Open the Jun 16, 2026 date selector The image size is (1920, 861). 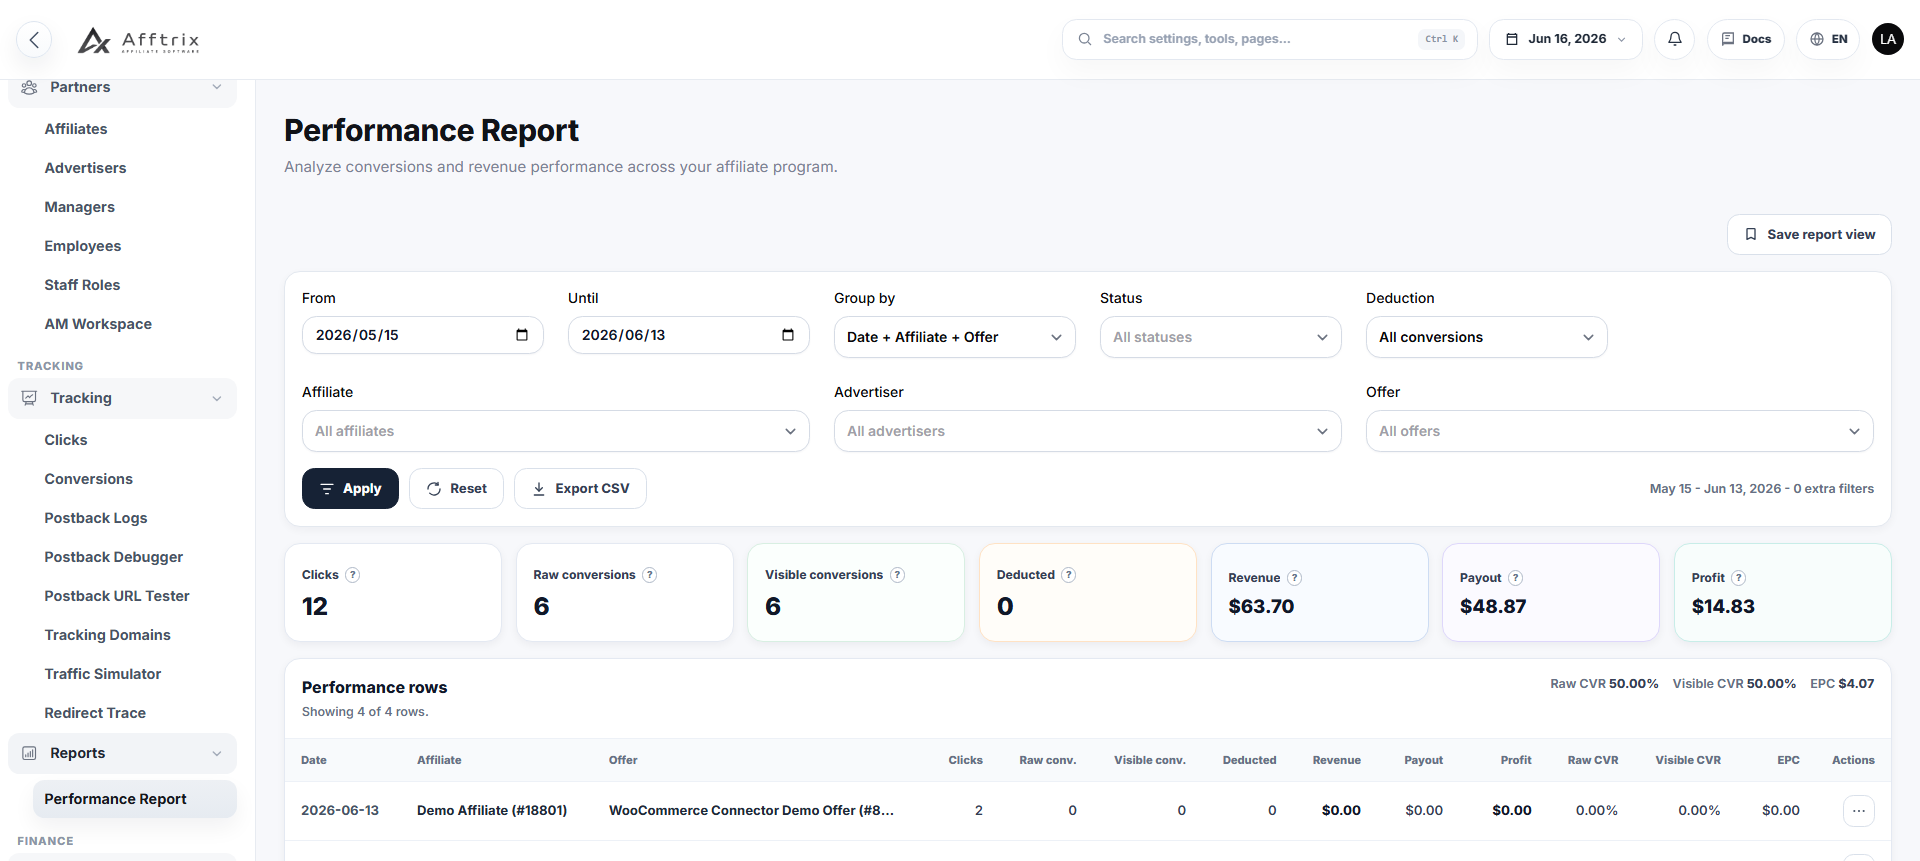[1565, 39]
